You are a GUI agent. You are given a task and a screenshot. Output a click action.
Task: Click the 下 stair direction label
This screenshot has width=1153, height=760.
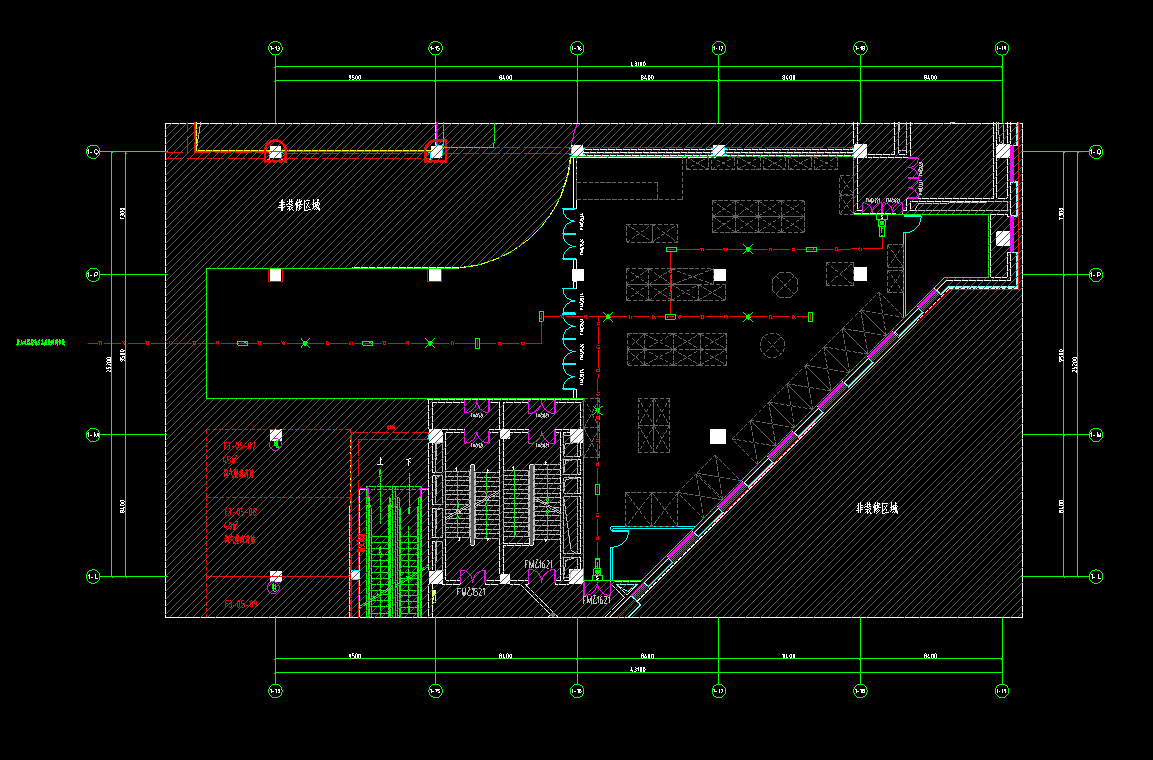(x=409, y=463)
